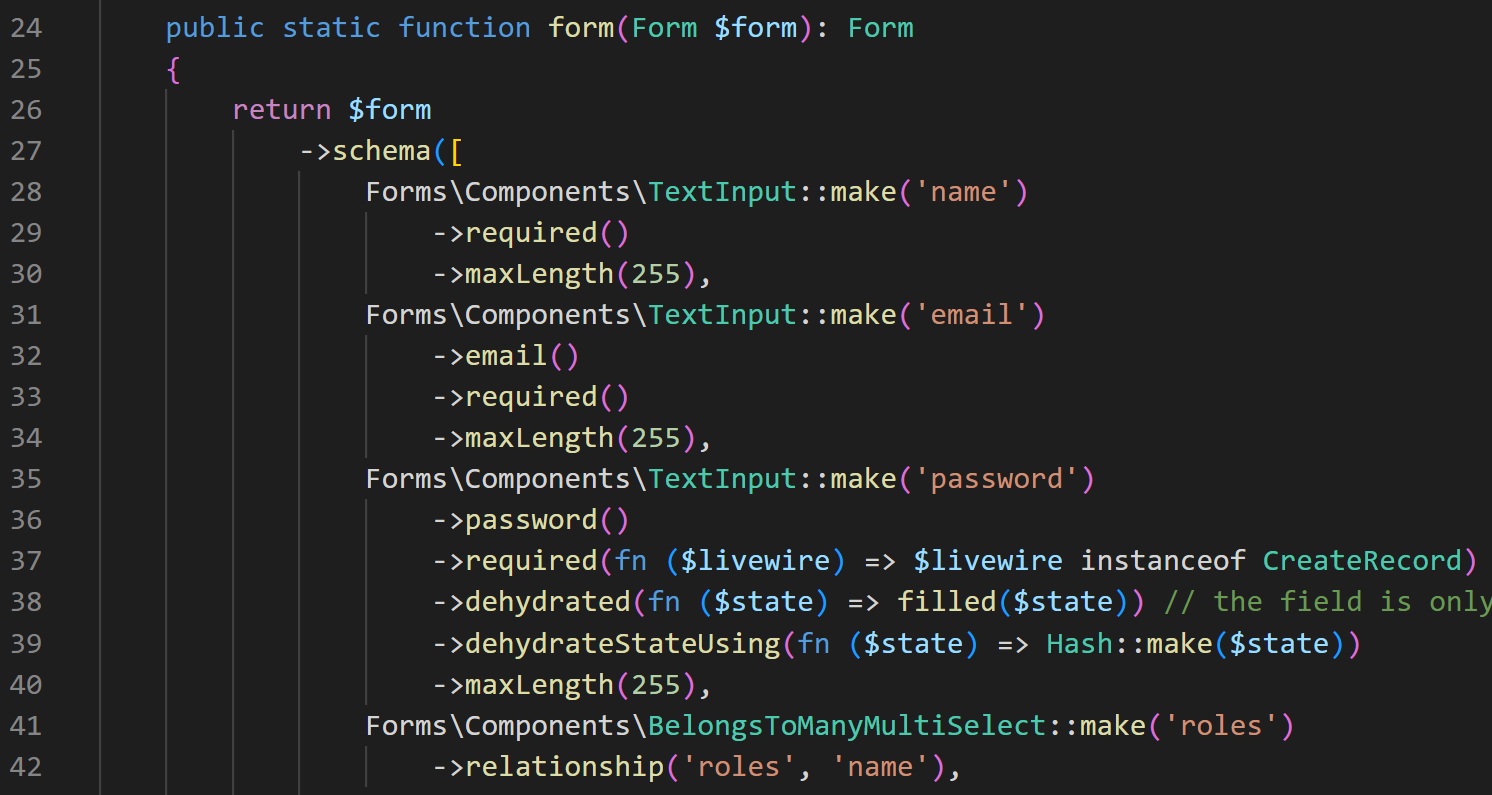Image resolution: width=1492 pixels, height=795 pixels.
Task: Click line number 24 in the gutter
Action: coord(26,28)
